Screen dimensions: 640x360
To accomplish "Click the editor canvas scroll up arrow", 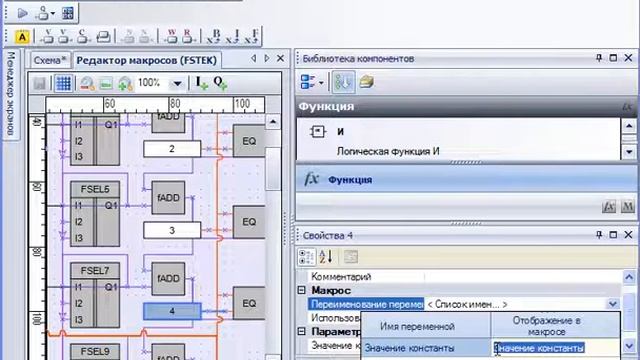I will coord(273,122).
